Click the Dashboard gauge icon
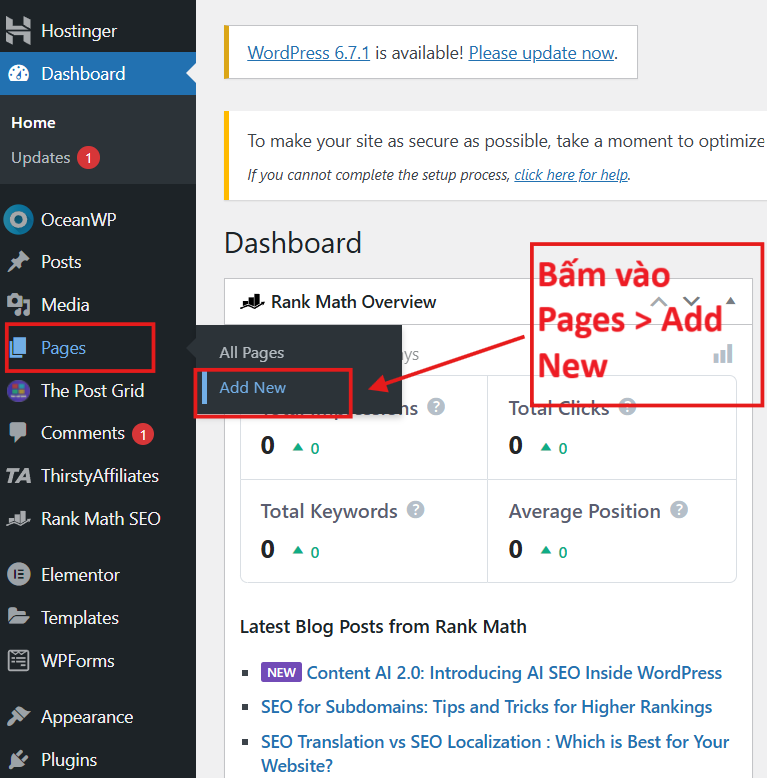The width and height of the screenshot is (767, 778). (19, 73)
